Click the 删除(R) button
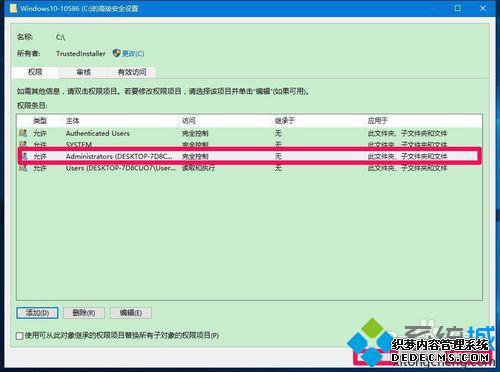 pyautogui.click(x=84, y=313)
